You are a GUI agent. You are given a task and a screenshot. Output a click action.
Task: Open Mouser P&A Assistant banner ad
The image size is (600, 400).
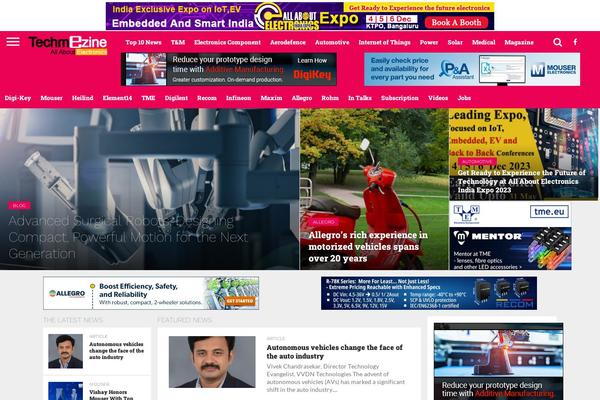[472, 69]
